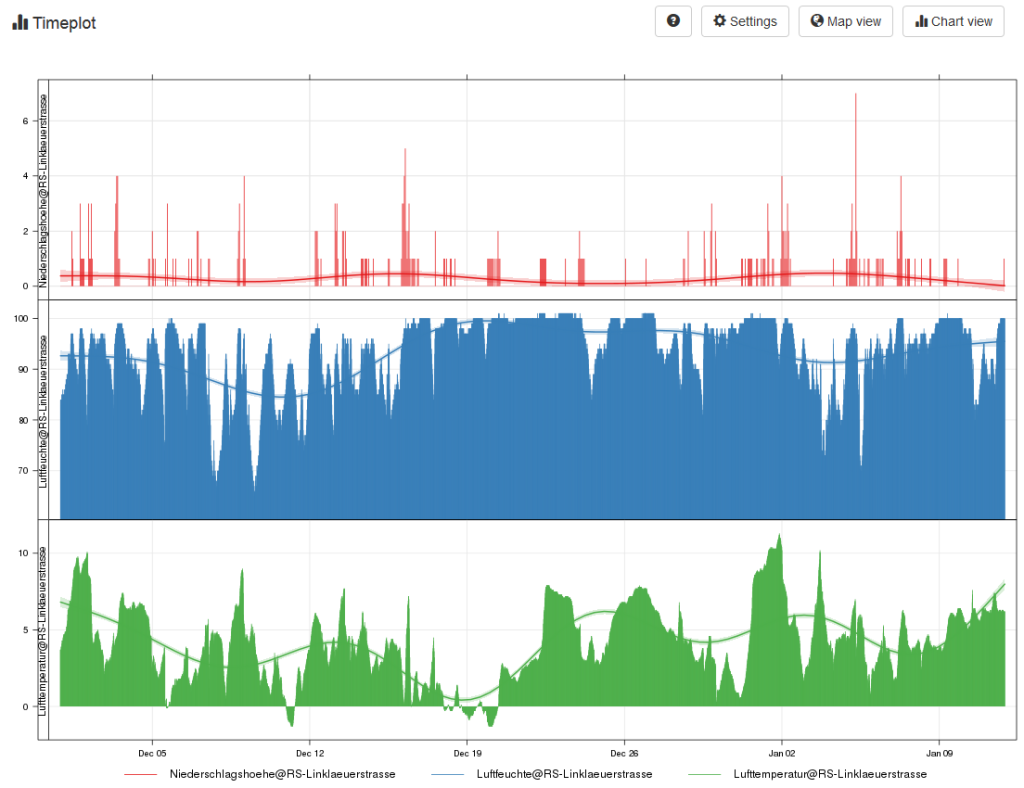This screenshot has width=1024, height=788.
Task: Click the 10 tick on temperature axis
Action: 24,553
